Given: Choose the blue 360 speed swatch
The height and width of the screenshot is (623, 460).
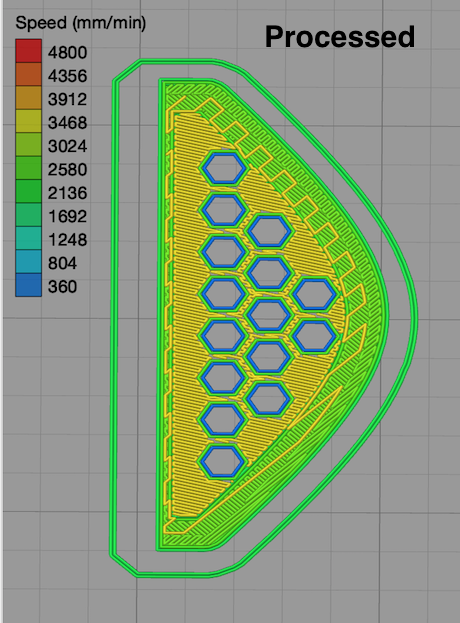Looking at the screenshot, I should click(x=29, y=285).
